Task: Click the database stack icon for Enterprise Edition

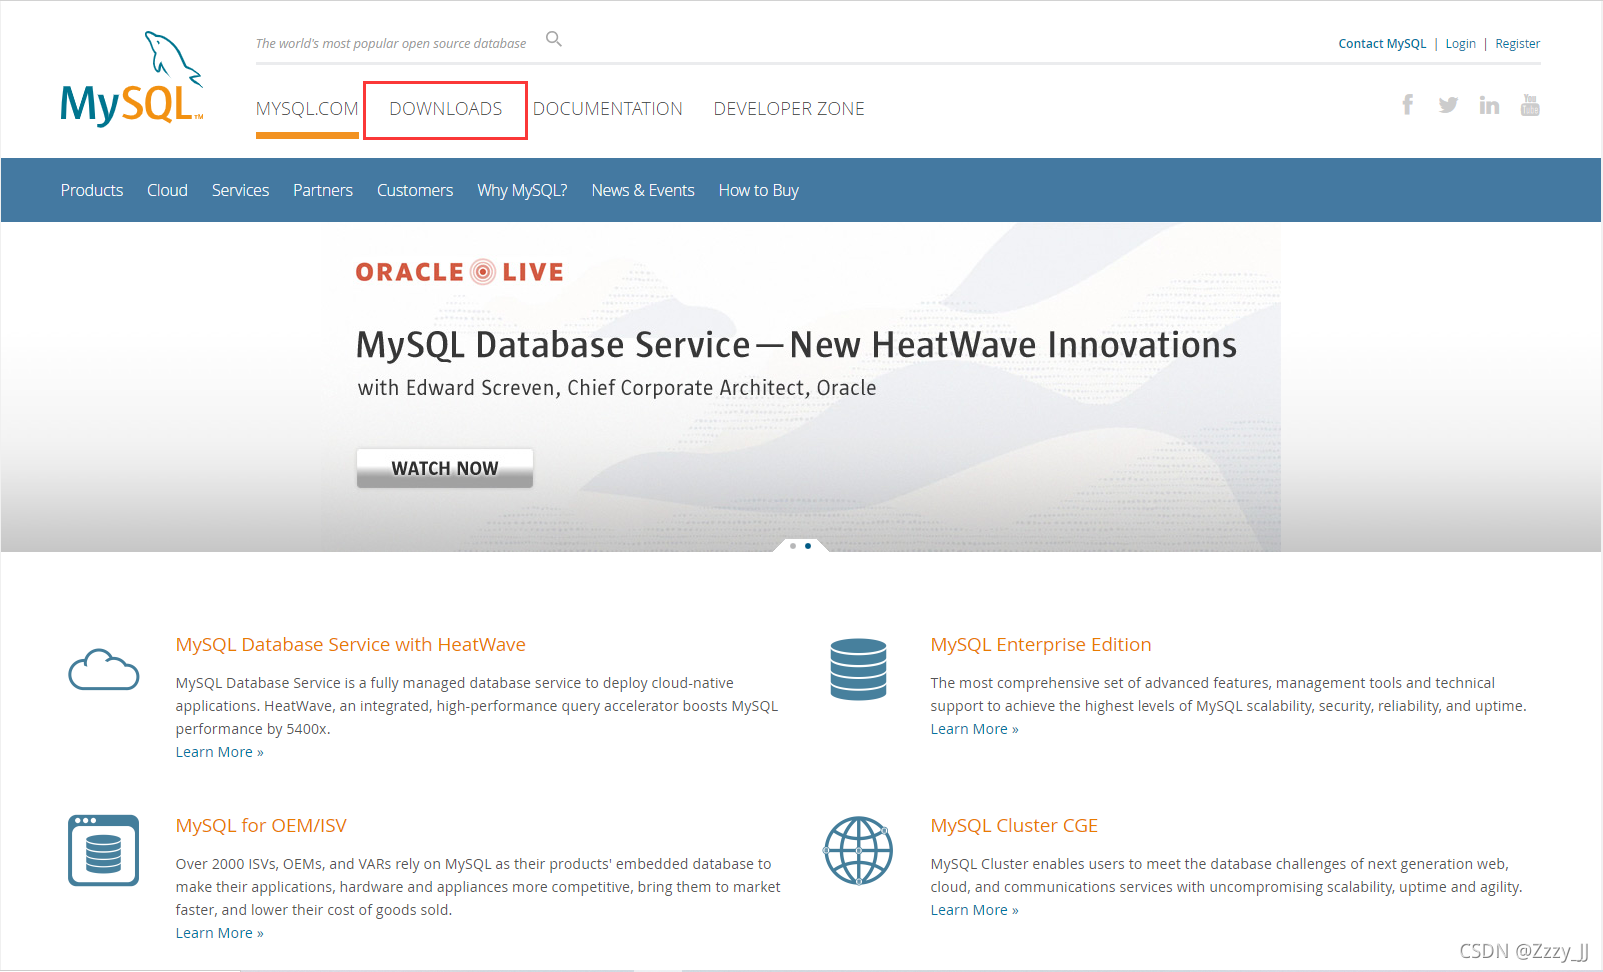Action: coord(858,669)
